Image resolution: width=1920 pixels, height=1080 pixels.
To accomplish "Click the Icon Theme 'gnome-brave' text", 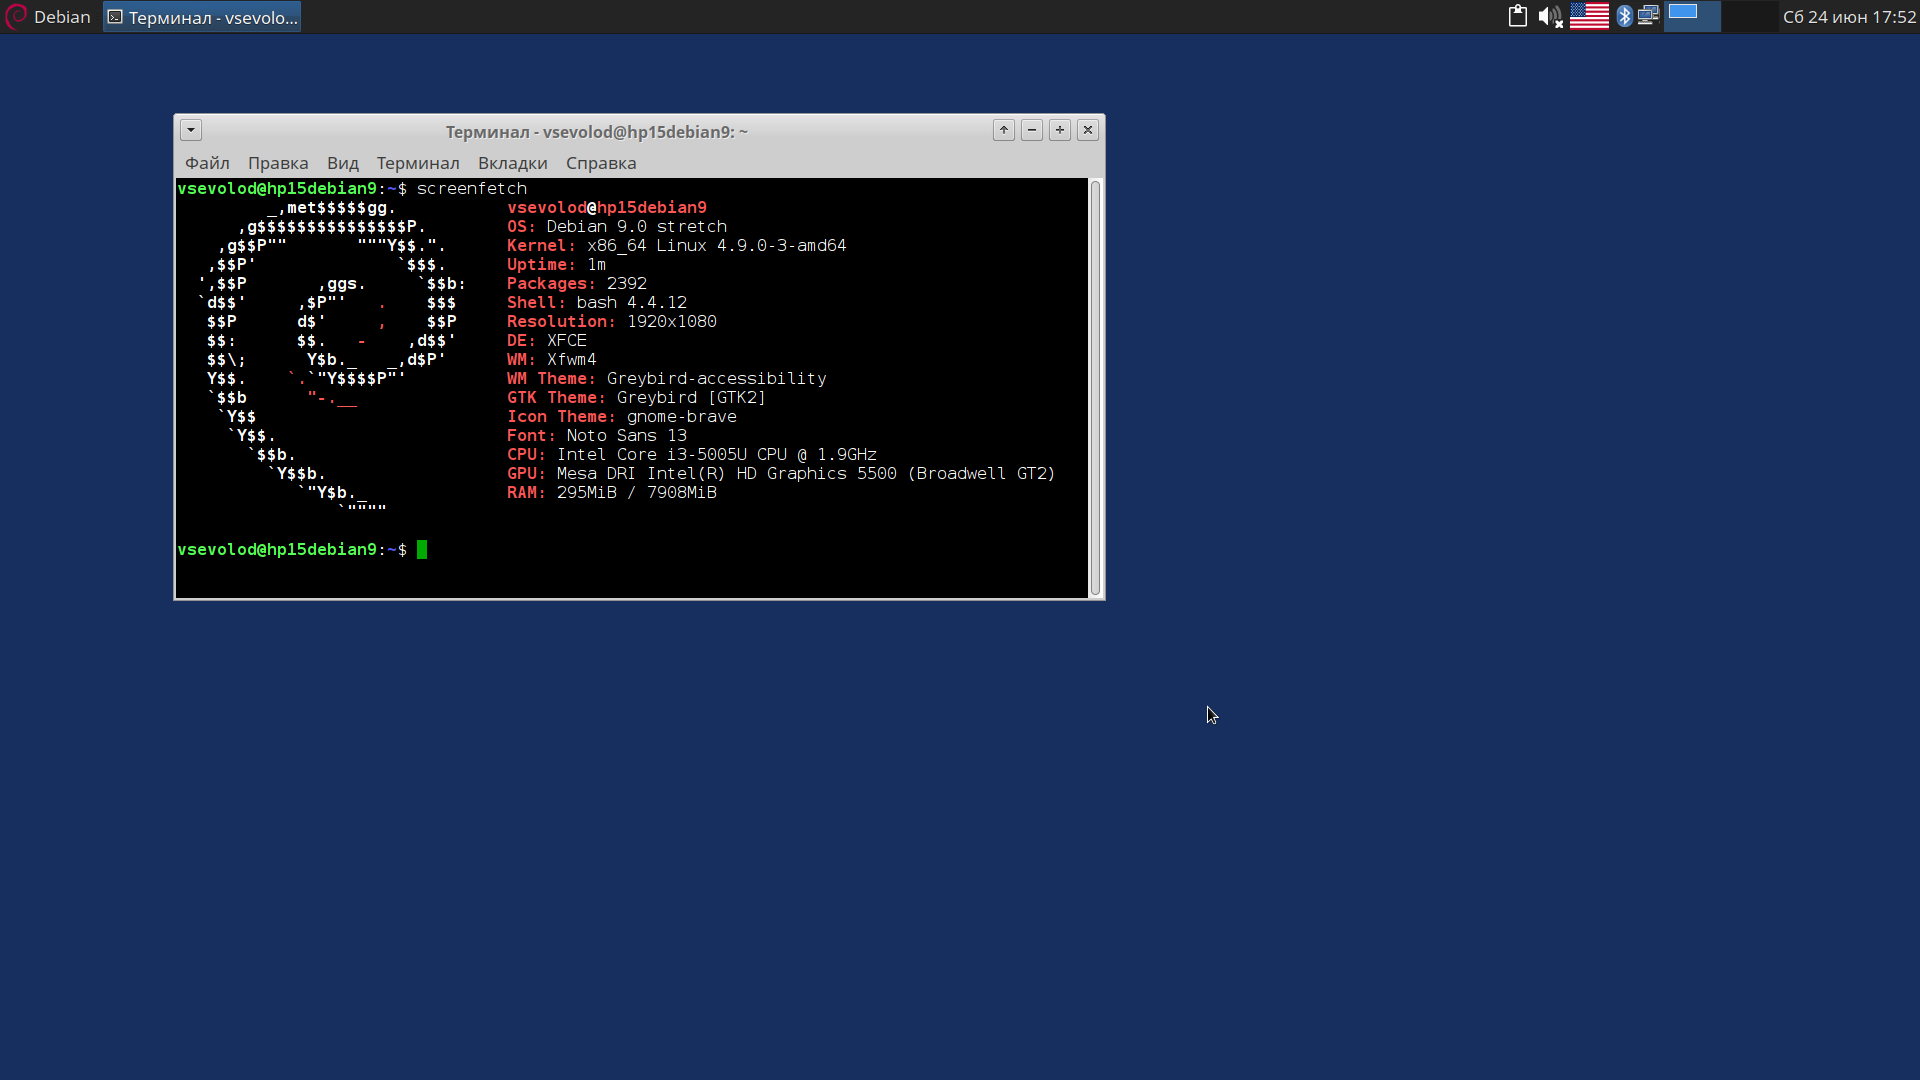I will pos(682,417).
